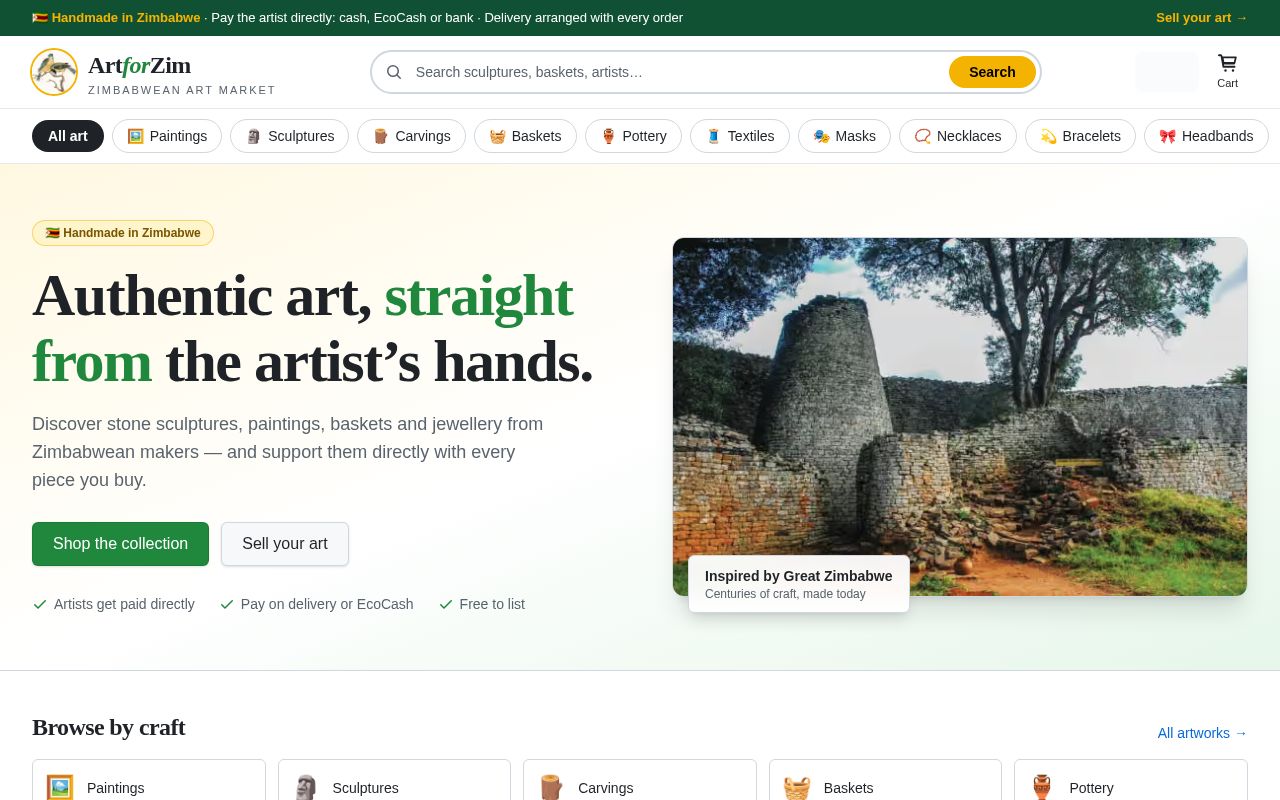Filter by Paintings category pill

pos(167,136)
